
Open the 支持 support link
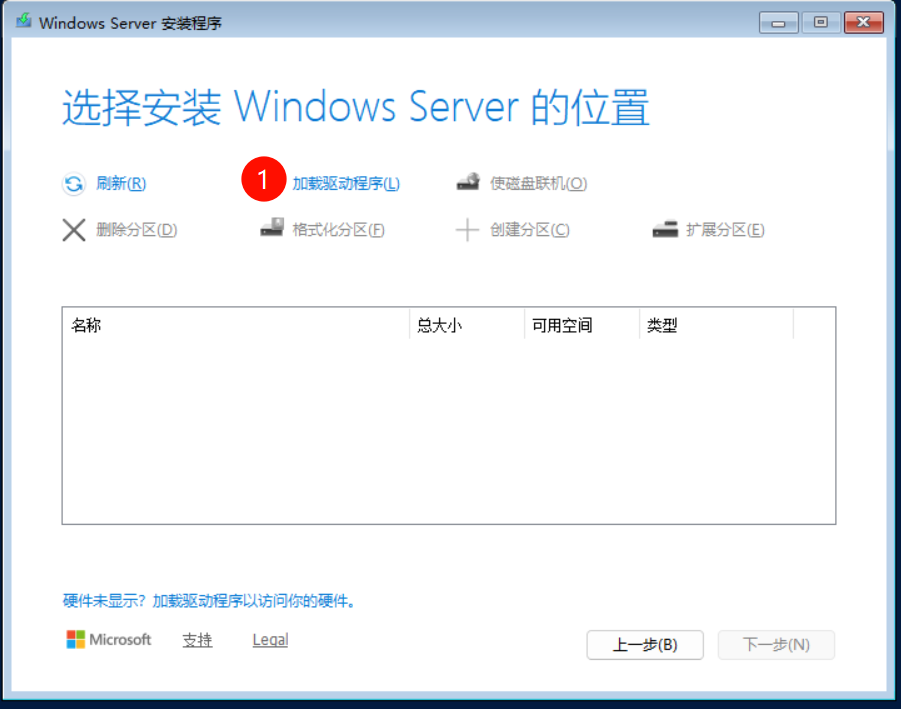(x=197, y=640)
